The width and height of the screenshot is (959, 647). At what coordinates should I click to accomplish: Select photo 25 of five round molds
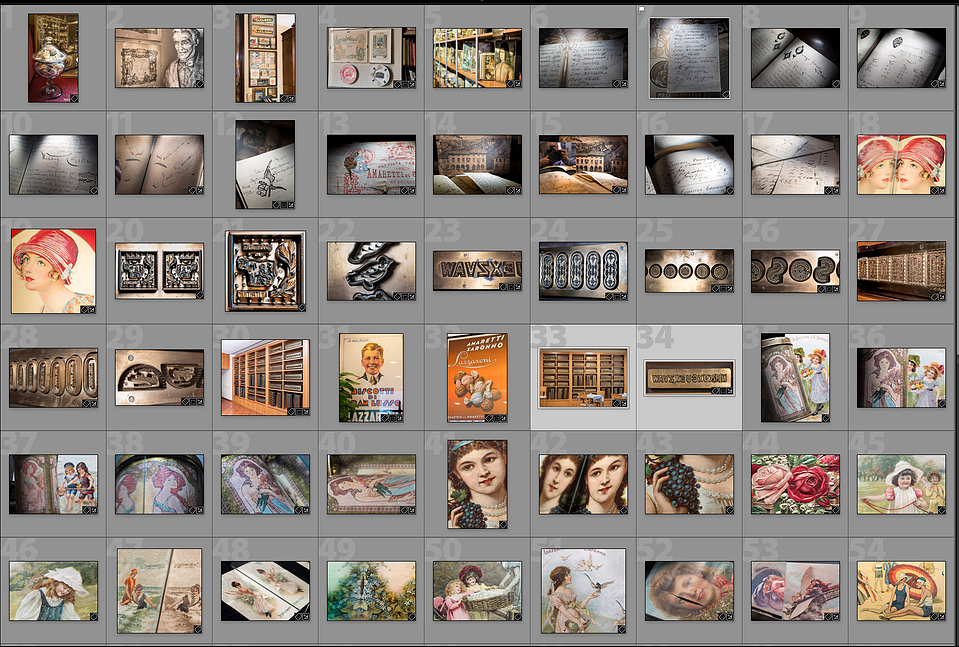coord(689,270)
